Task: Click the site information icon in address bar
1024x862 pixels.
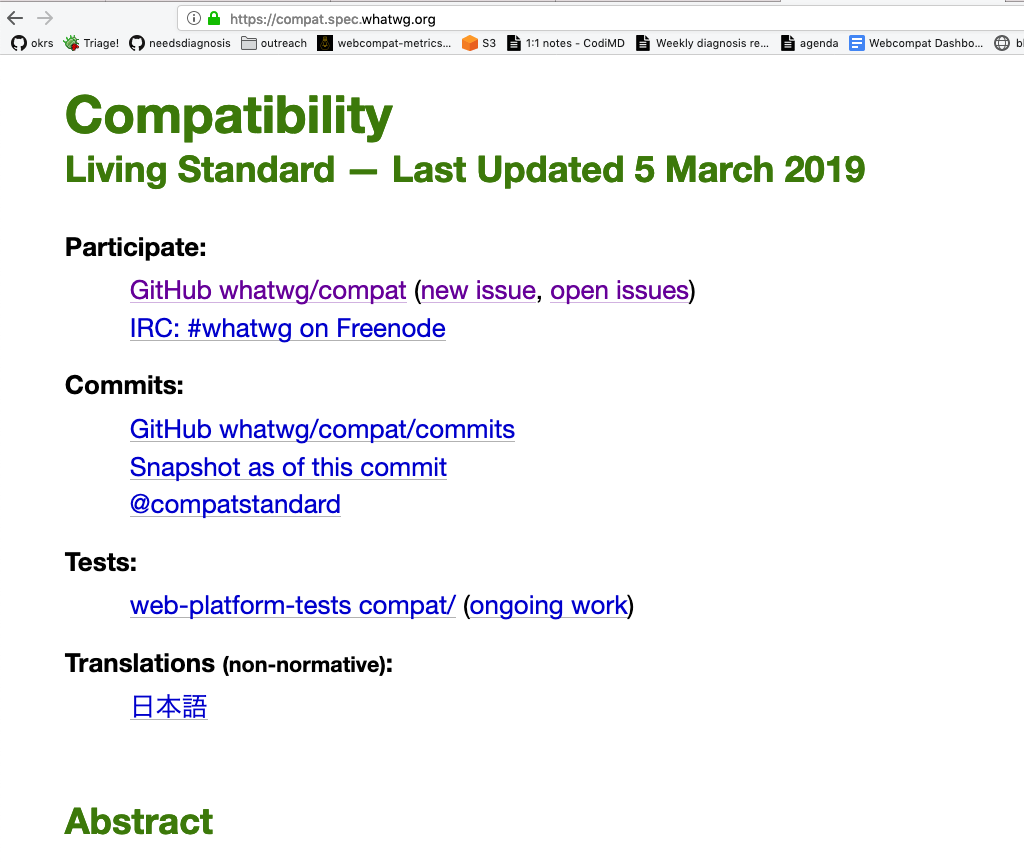Action: (x=194, y=18)
